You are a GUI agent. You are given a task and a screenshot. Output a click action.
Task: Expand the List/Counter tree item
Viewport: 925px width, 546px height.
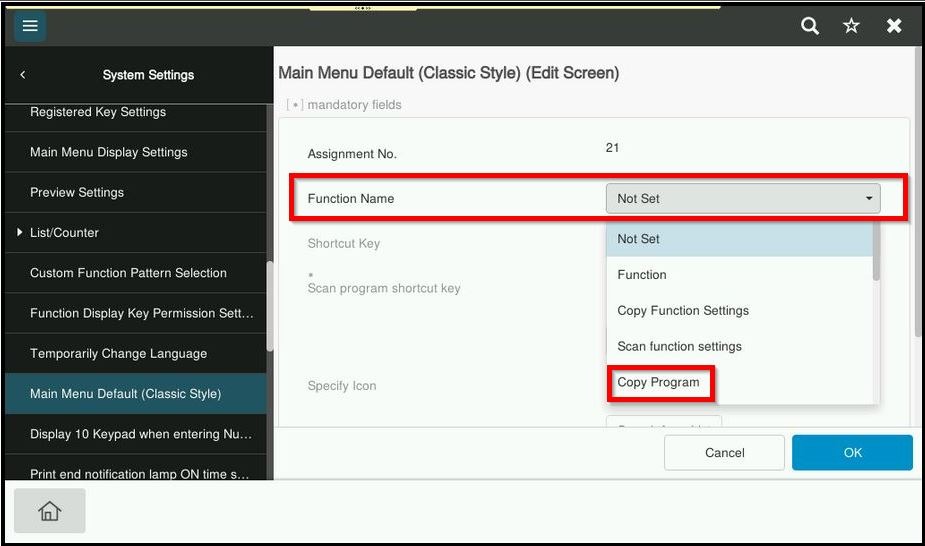point(20,233)
